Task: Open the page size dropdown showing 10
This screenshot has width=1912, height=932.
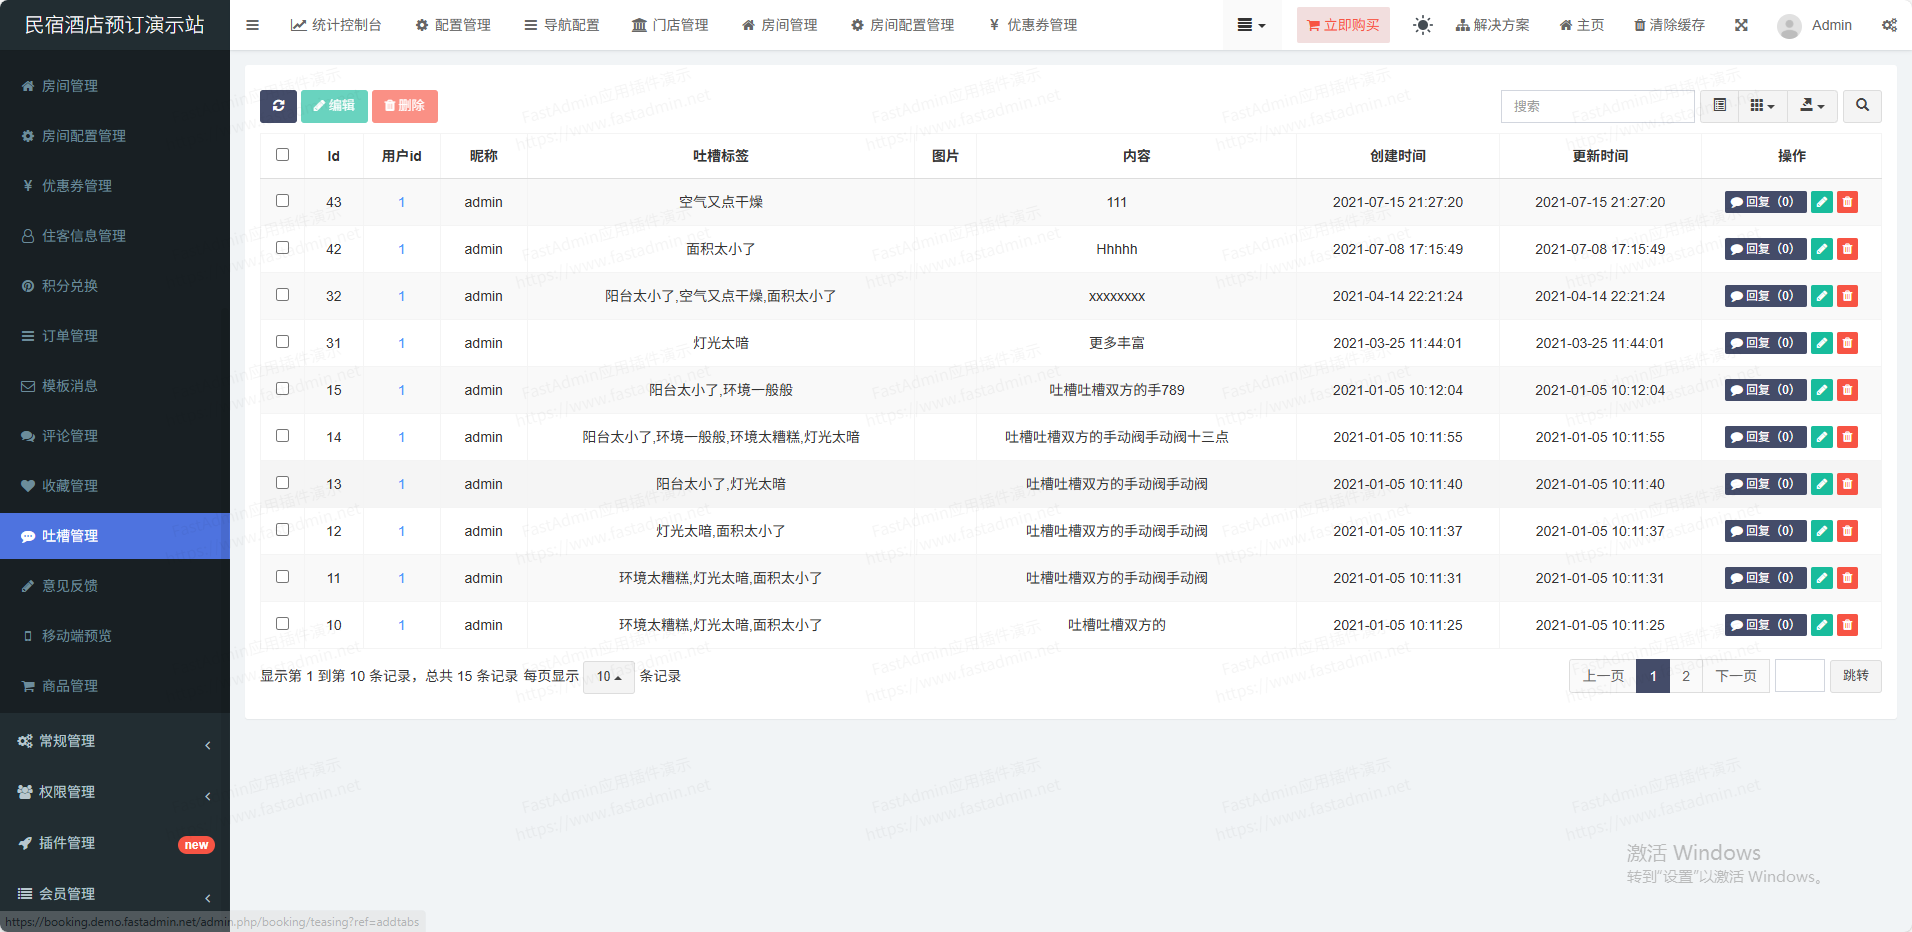Action: [x=608, y=677]
